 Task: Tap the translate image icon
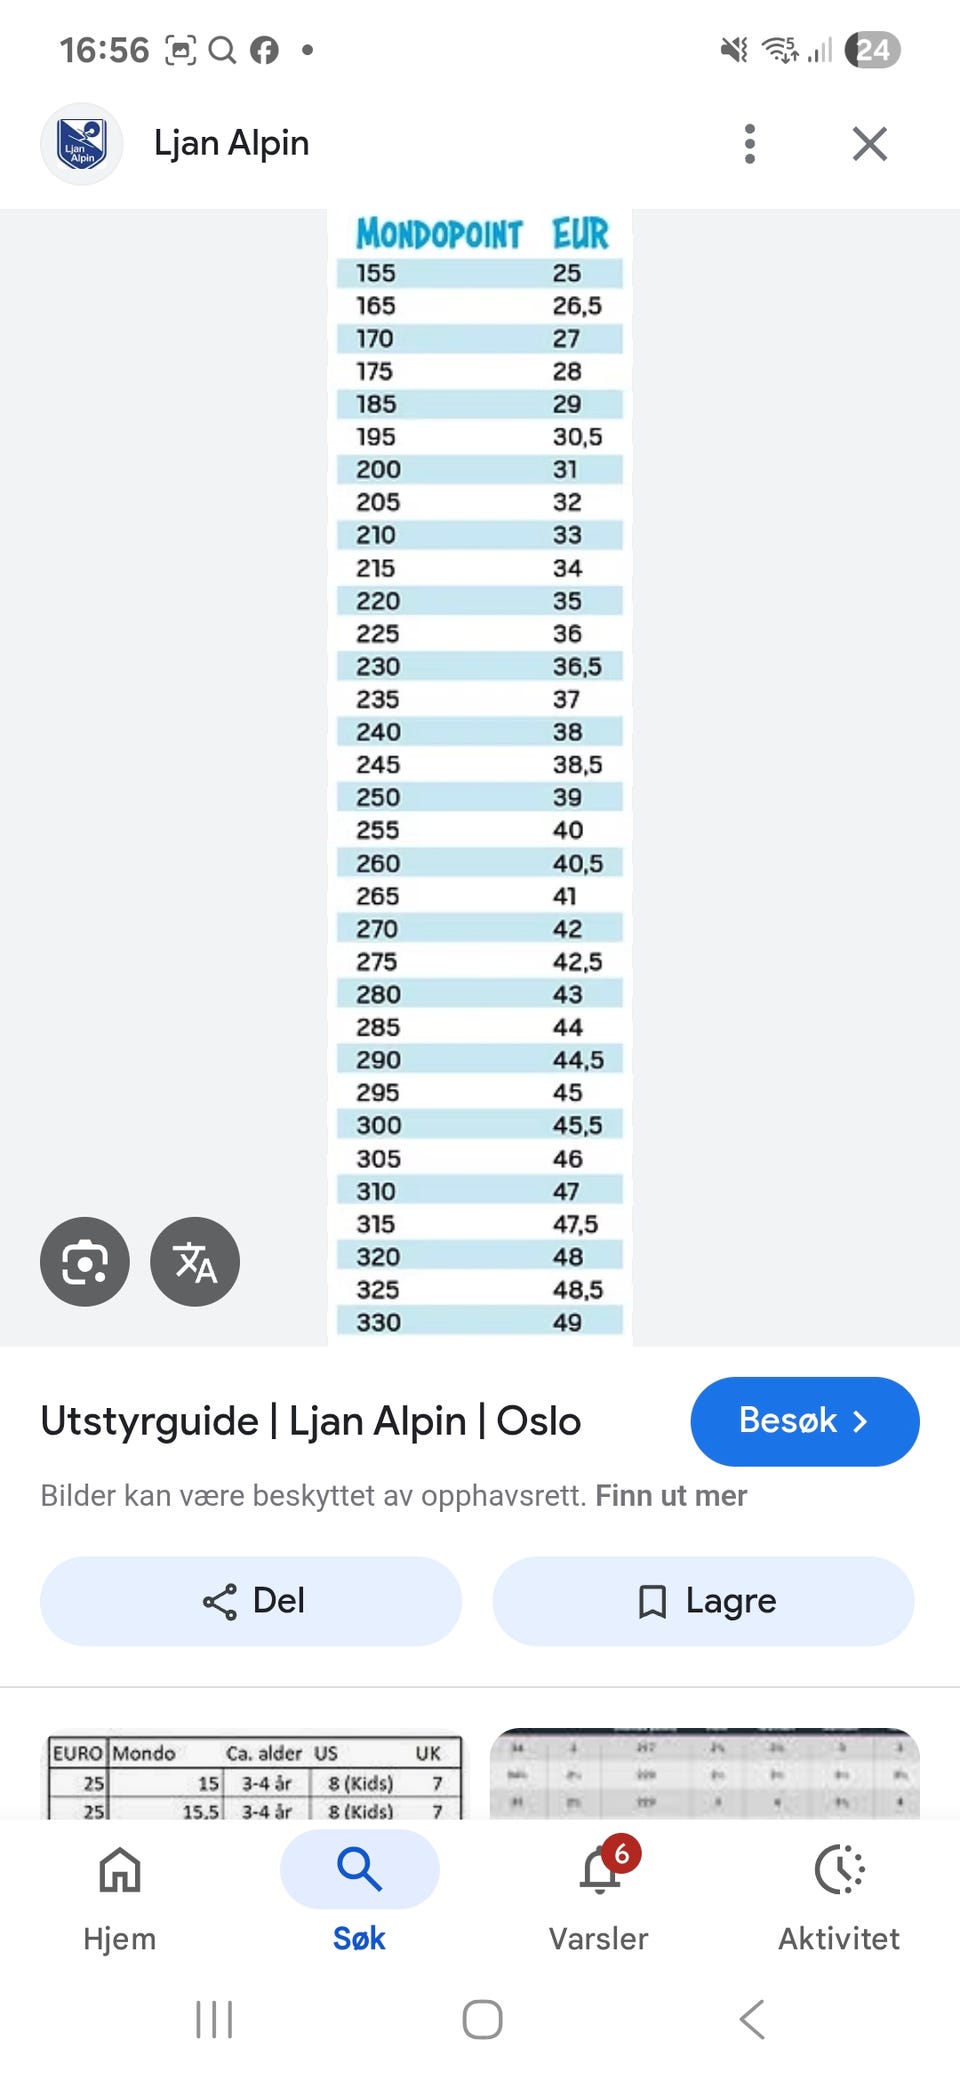195,1261
